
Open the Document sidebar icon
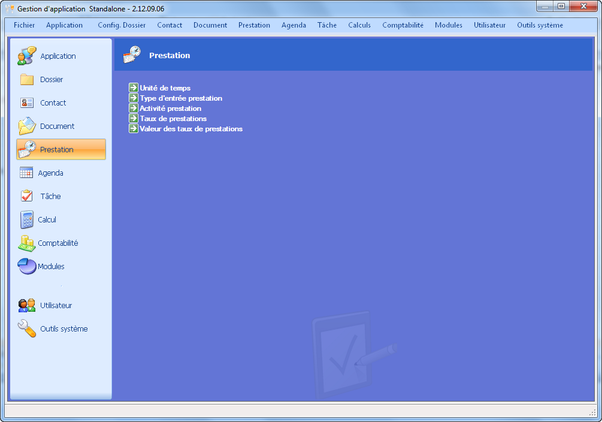pos(27,126)
